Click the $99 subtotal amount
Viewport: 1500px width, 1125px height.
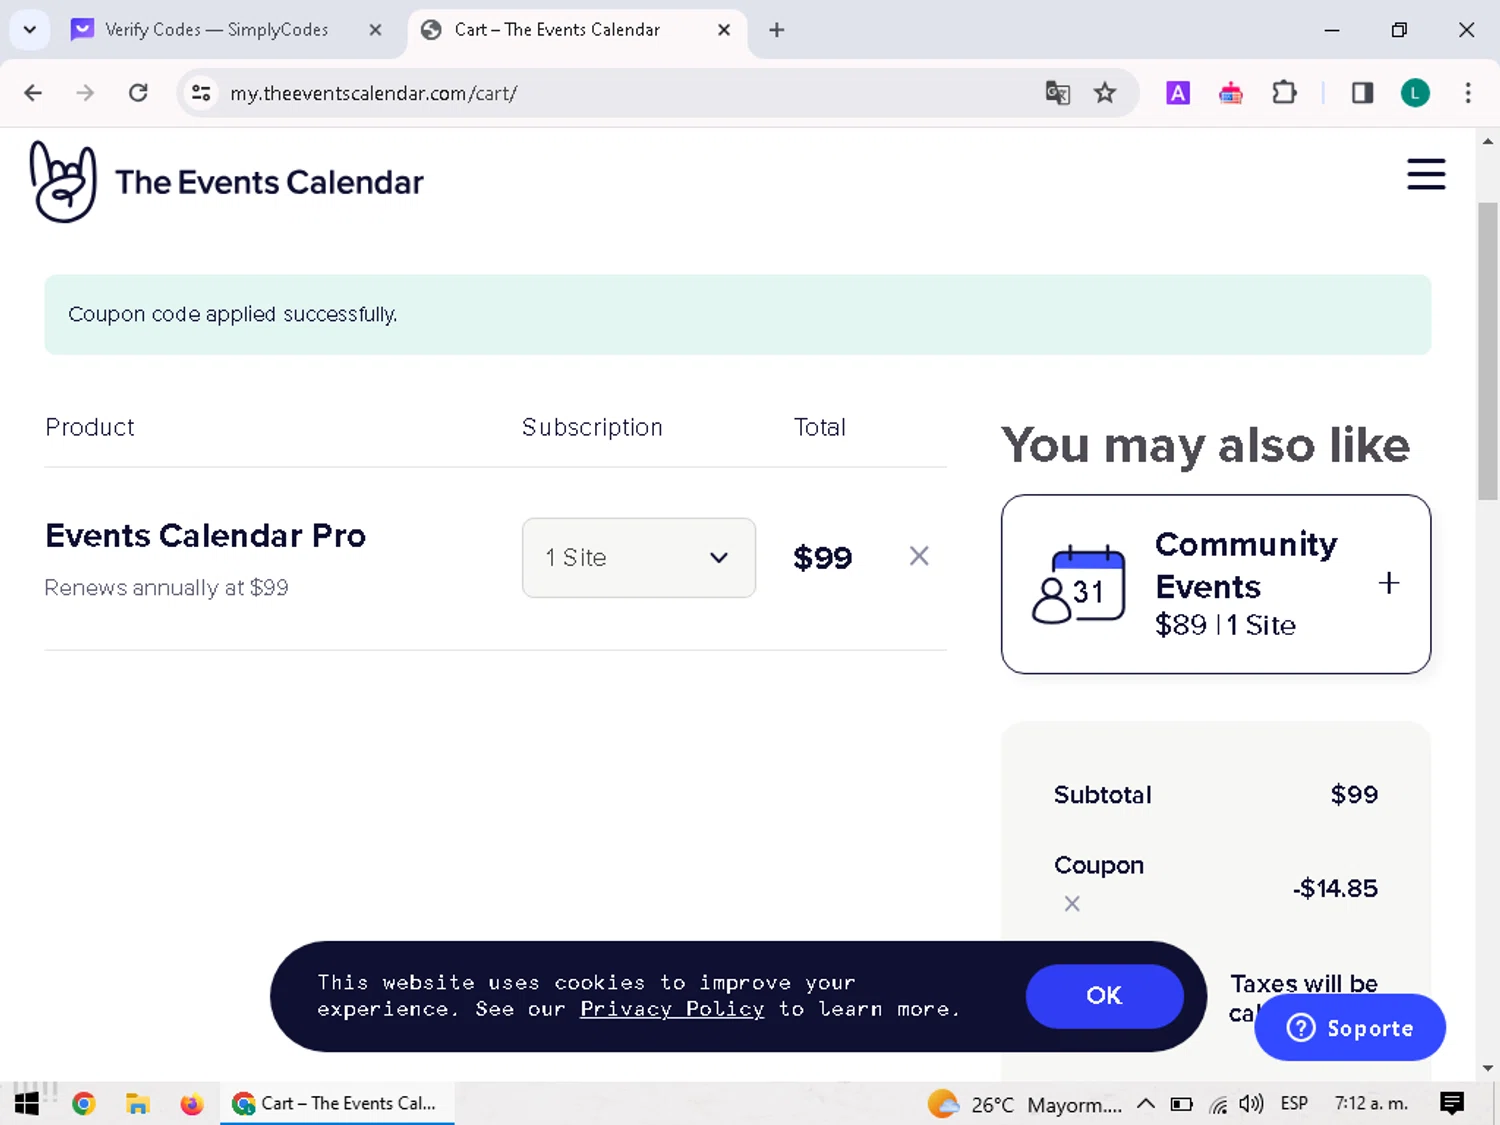coord(1355,795)
